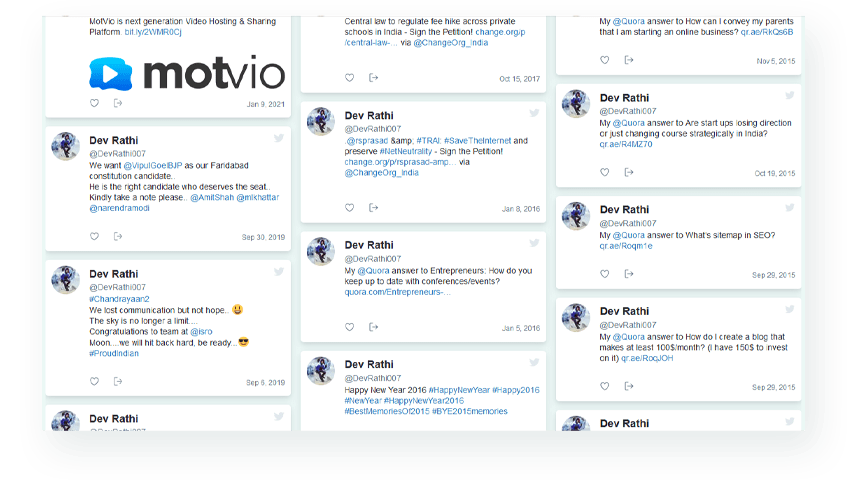Open the @AmitShah mention
This screenshot has width=847, height=480.
[x=212, y=197]
